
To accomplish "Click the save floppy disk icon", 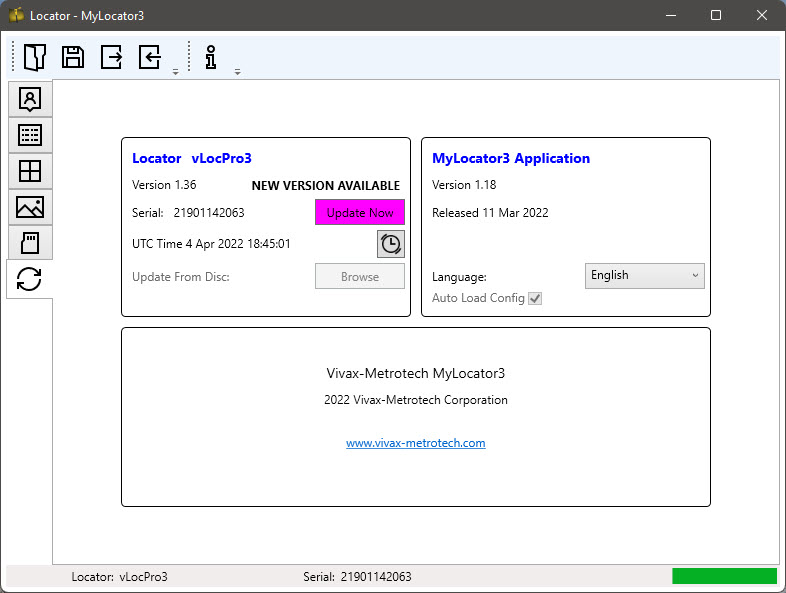I will (x=73, y=57).
